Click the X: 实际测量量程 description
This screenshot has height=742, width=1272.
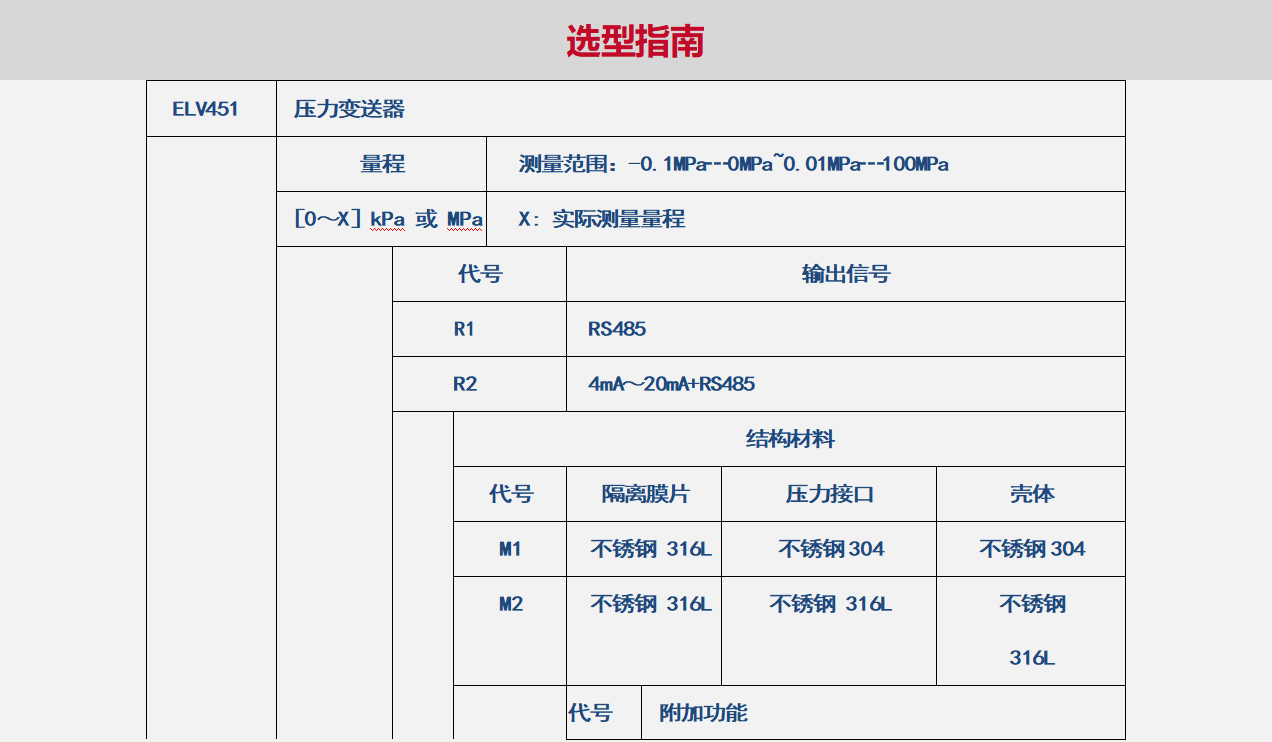coord(602,219)
